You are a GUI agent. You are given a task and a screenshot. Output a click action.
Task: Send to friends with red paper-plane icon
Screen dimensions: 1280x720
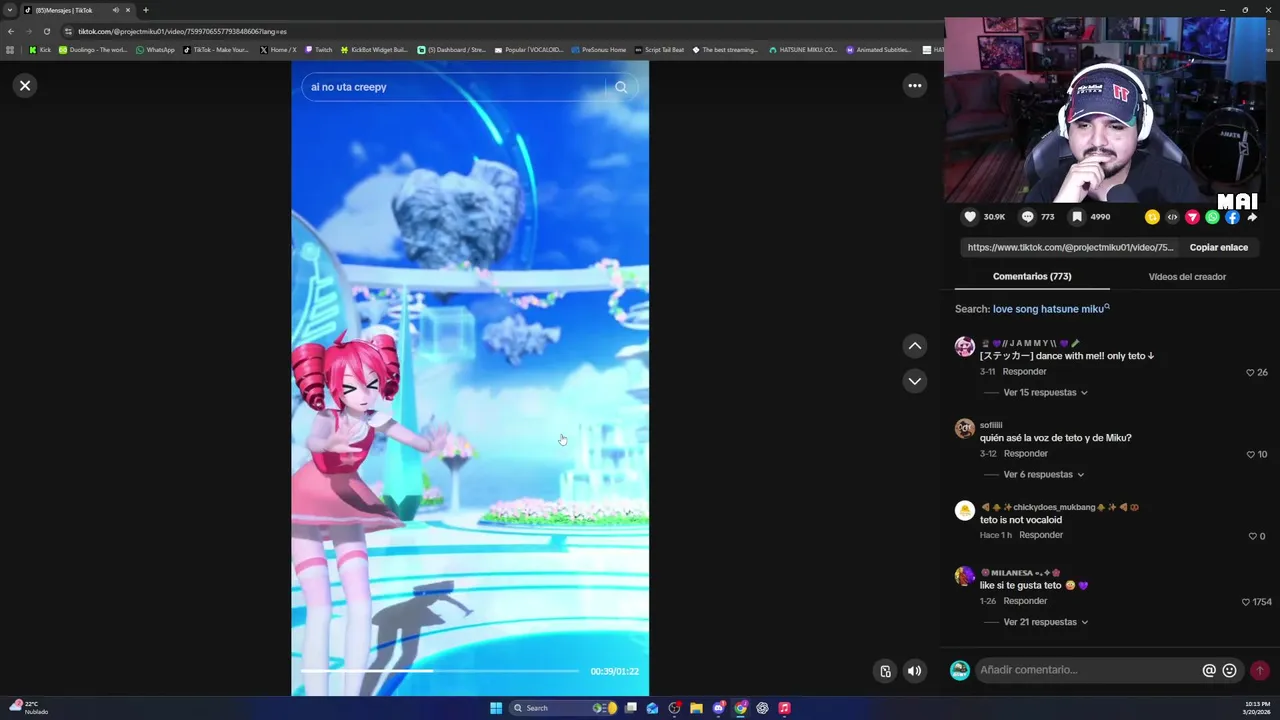click(1192, 217)
